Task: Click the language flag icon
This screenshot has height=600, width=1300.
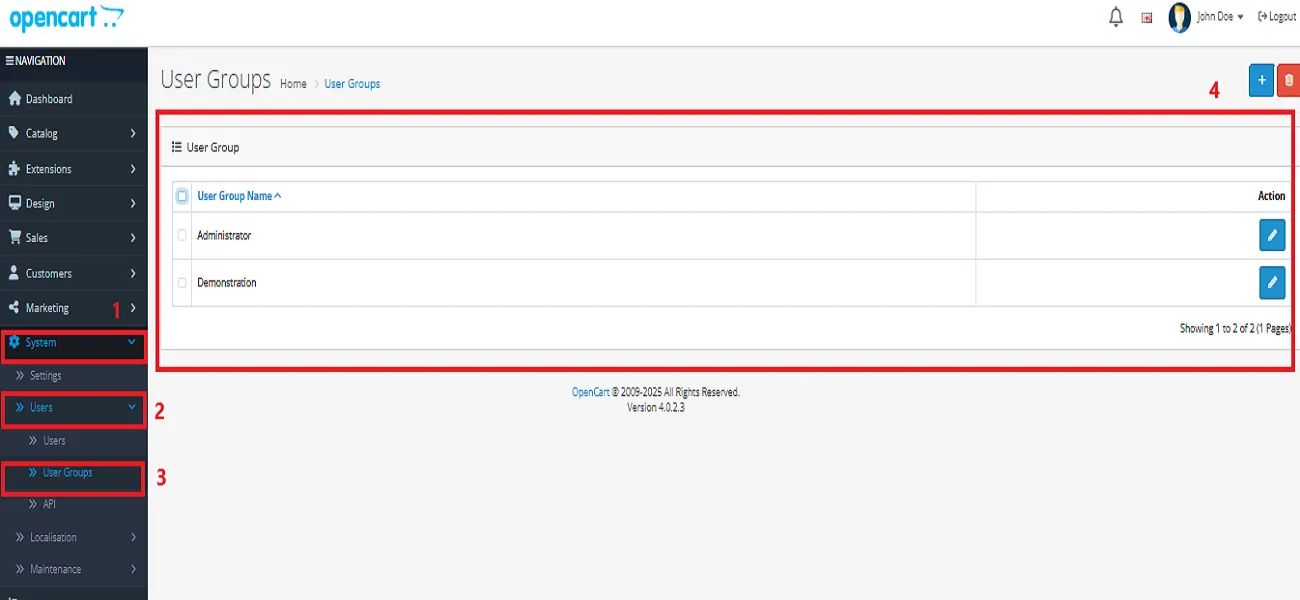Action: click(x=1147, y=18)
